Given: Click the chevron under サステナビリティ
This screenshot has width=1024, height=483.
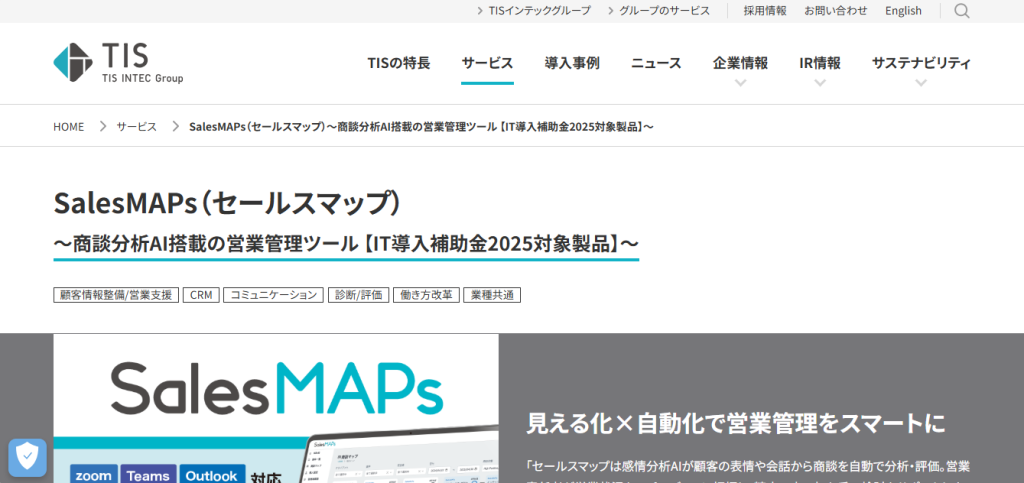Looking at the screenshot, I should [x=921, y=83].
